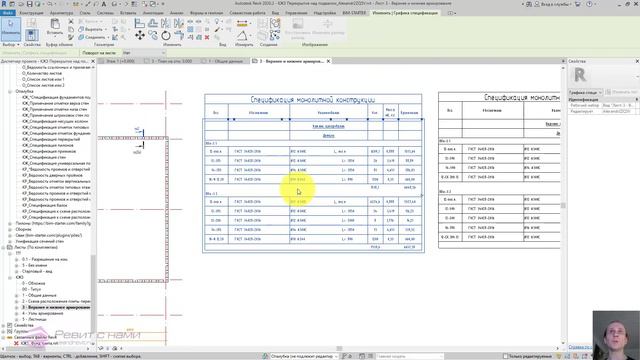Collapse the 'КЖ0' sheet set node
This screenshot has width=640, height=360.
[10, 277]
